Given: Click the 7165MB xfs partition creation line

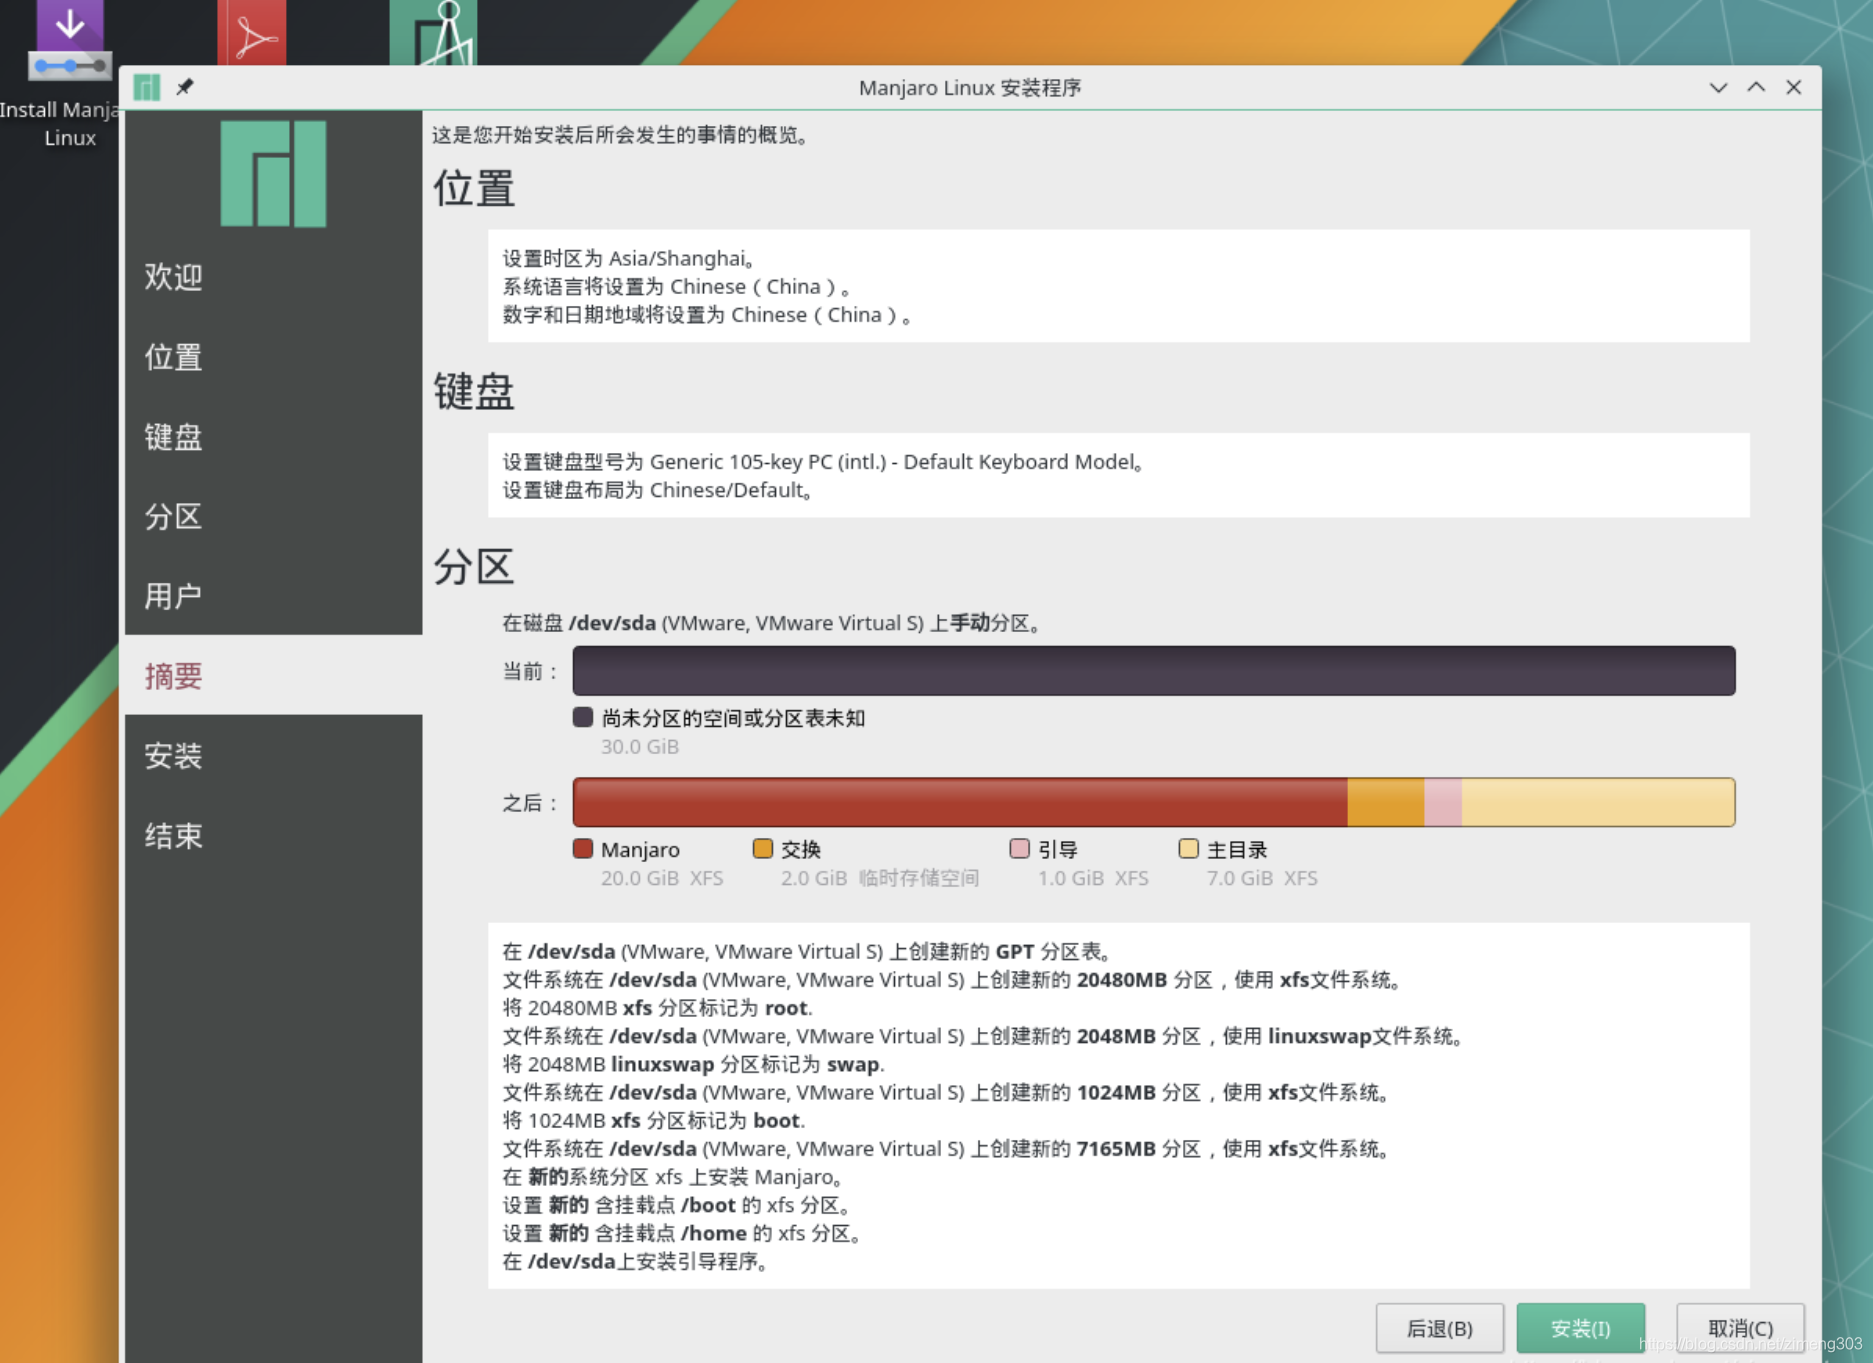Looking at the screenshot, I should [x=946, y=1149].
